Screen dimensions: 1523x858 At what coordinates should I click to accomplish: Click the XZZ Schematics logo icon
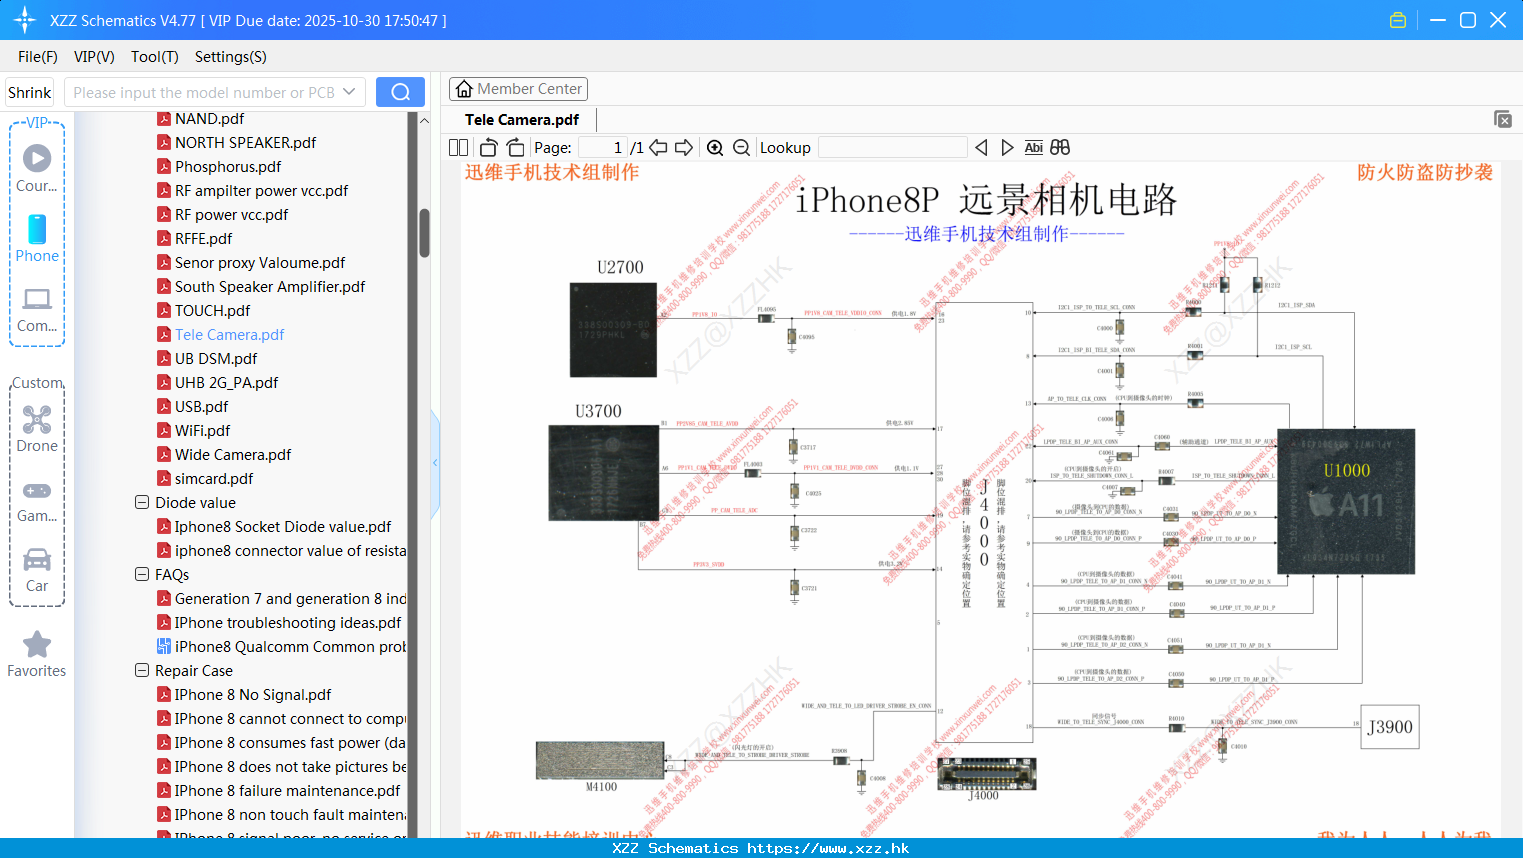25,20
